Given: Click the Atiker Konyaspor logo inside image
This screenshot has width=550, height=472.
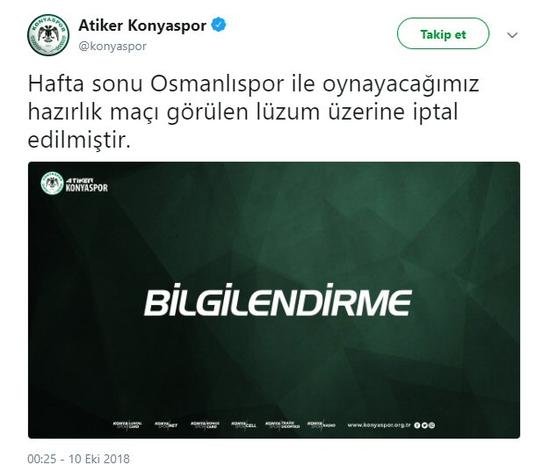Looking at the screenshot, I should (x=74, y=183).
